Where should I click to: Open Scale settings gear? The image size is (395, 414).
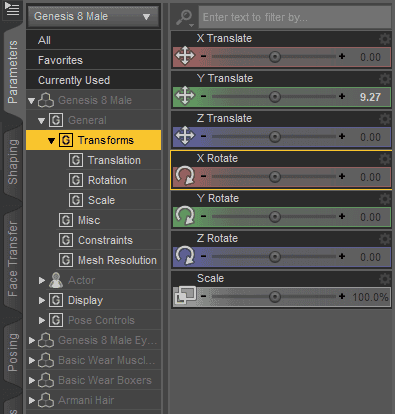pyautogui.click(x=385, y=279)
